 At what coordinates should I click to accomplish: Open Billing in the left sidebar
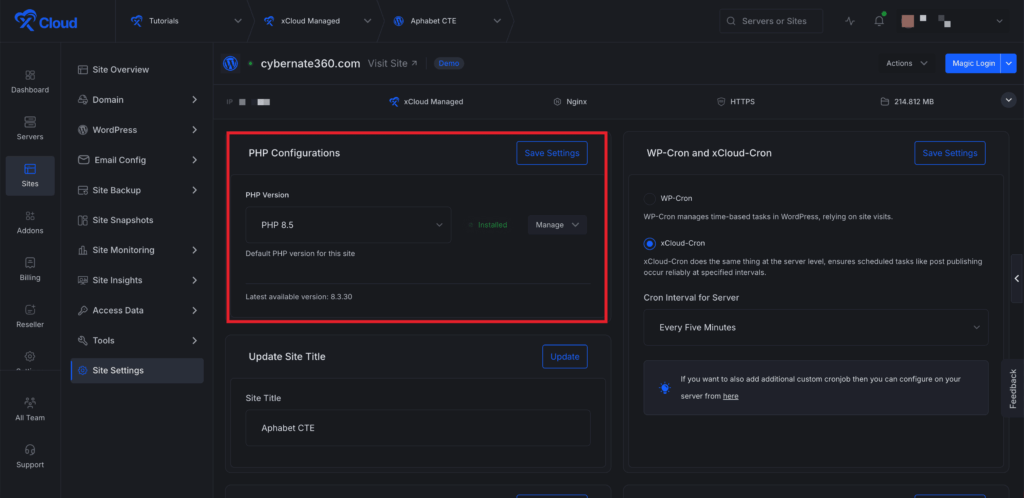tap(29, 268)
